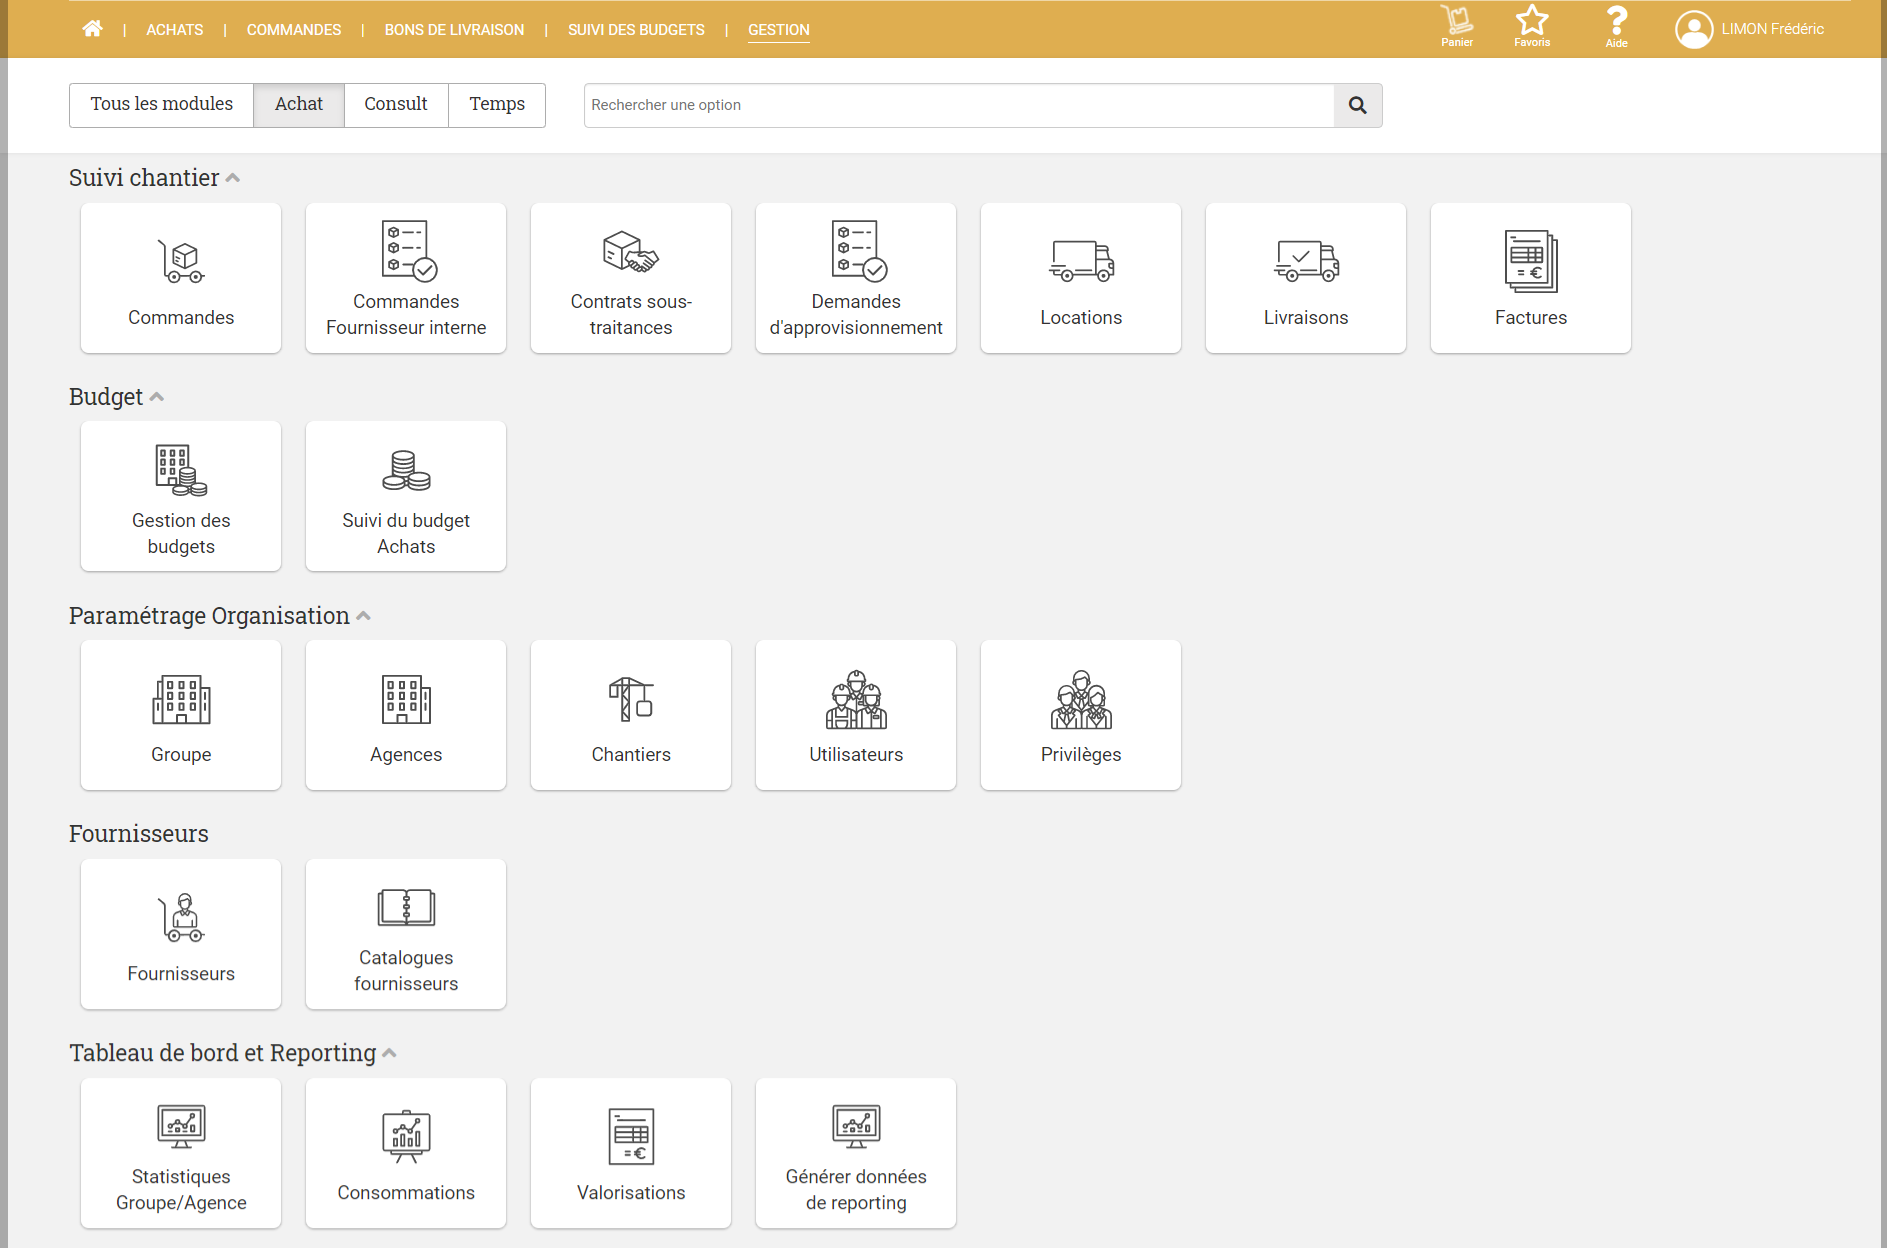Viewport: 1887px width, 1248px height.
Task: Select the Temps module tab
Action: tap(497, 105)
